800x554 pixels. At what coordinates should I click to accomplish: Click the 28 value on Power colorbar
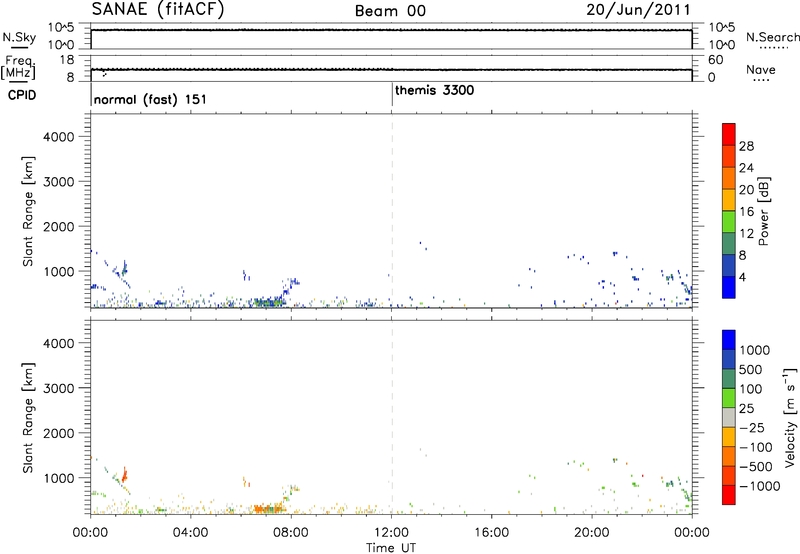[x=746, y=146]
